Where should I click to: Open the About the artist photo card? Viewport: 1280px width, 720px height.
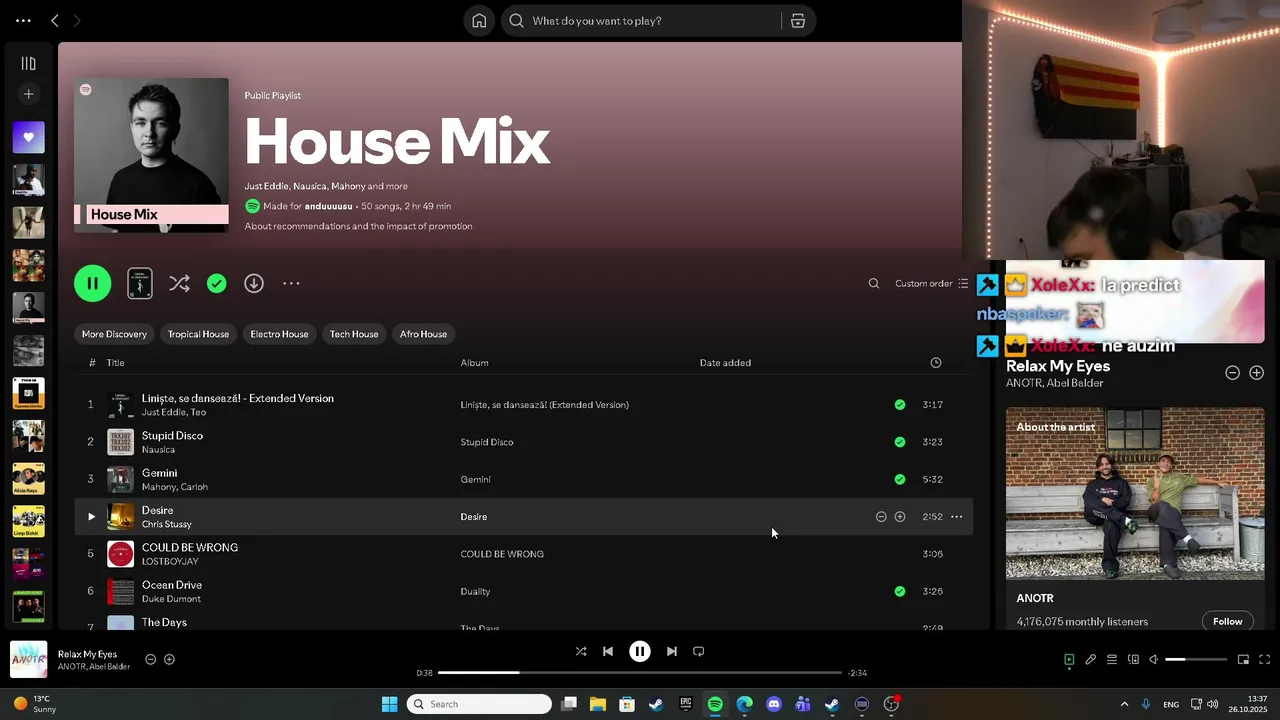(1135, 493)
